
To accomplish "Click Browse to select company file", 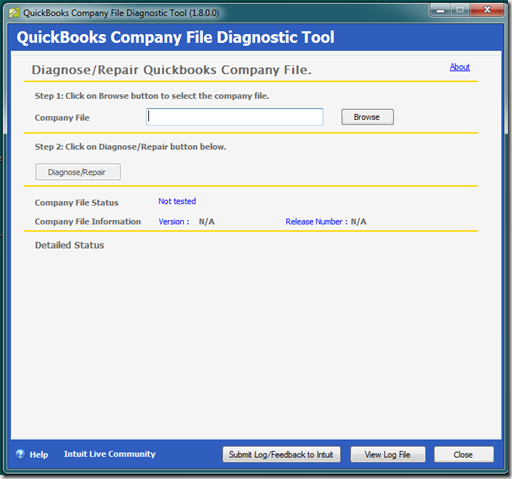I will tap(367, 117).
